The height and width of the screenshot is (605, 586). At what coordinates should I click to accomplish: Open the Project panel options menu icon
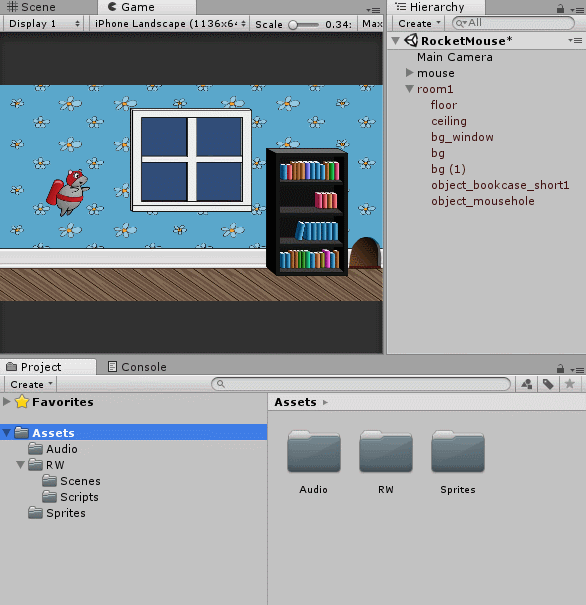[x=578, y=370]
